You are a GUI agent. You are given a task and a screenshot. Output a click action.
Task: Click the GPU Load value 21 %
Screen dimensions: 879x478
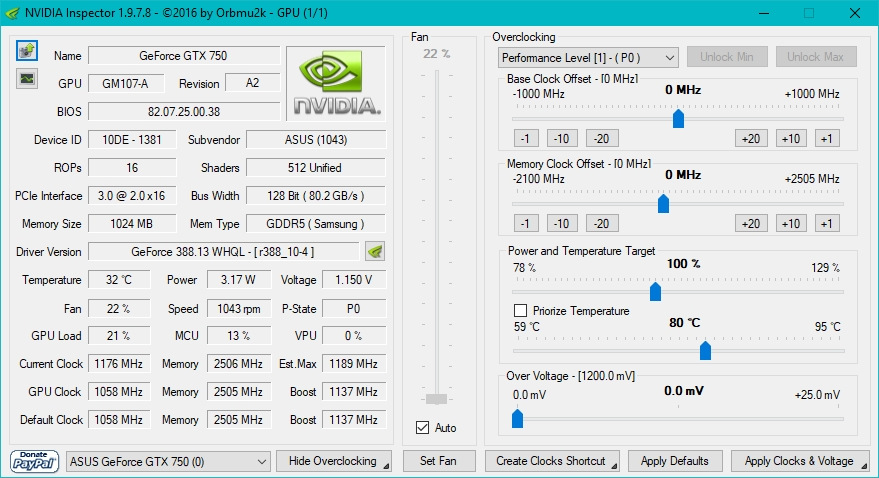pos(119,336)
